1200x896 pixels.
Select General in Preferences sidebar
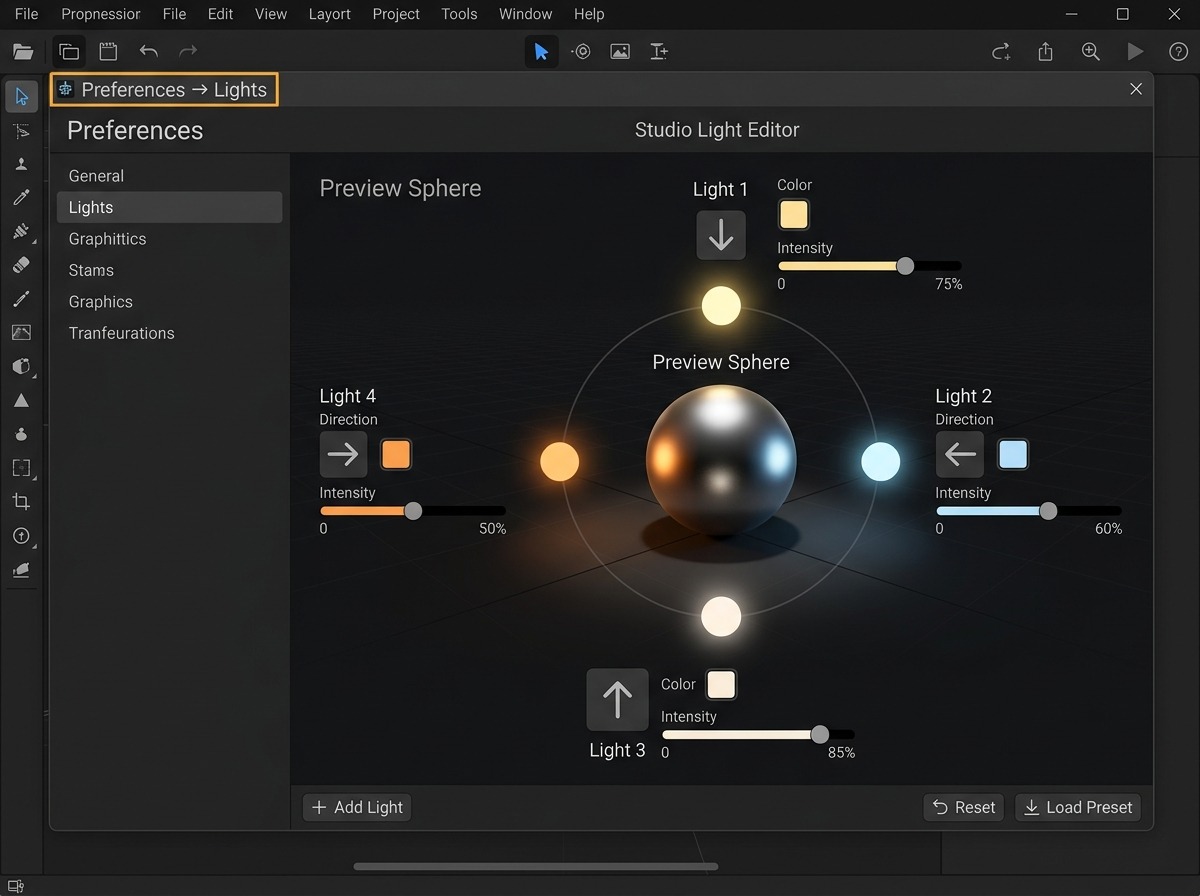169,176
